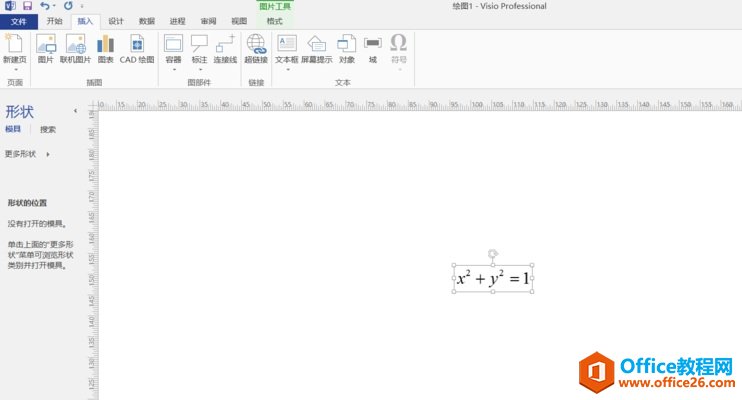Expand the 文本框 dropdown arrow
742x400 pixels.
pyautogui.click(x=287, y=70)
